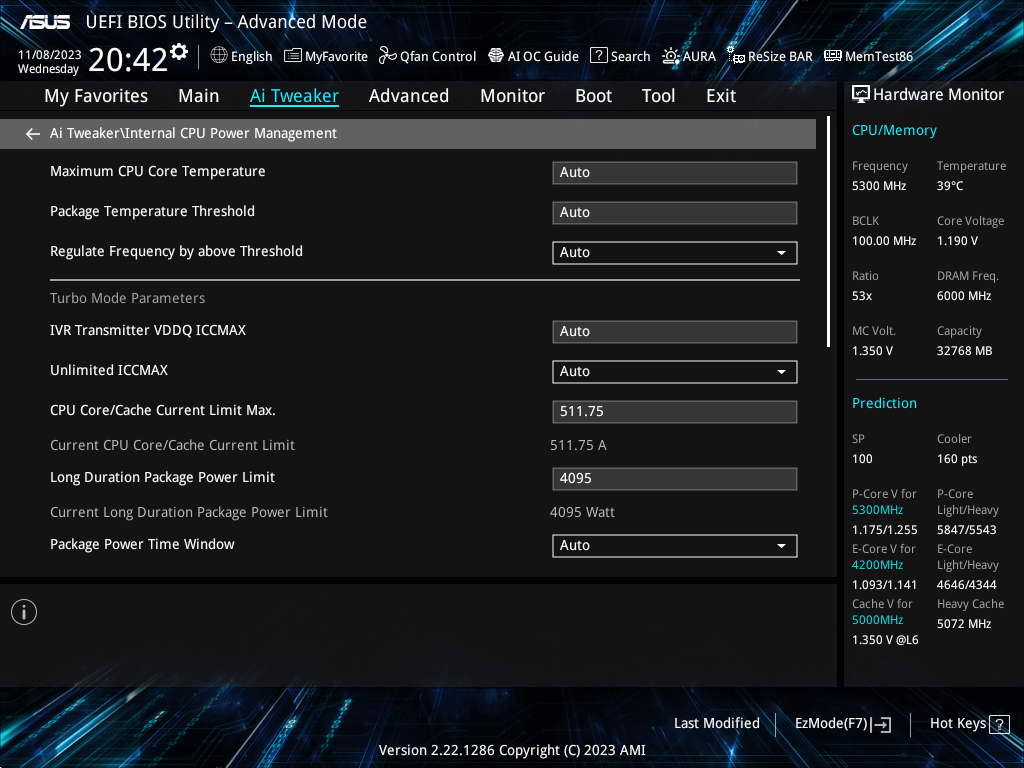The height and width of the screenshot is (768, 1024).
Task: Click the EzMode exit arrow icon
Action: (881, 724)
